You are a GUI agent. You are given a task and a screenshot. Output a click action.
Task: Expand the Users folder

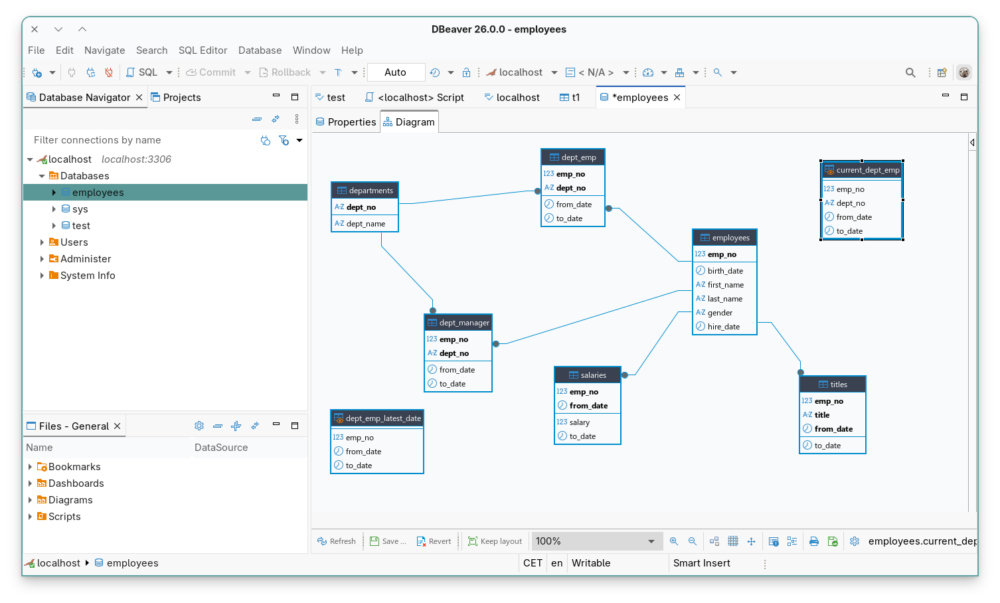(42, 242)
